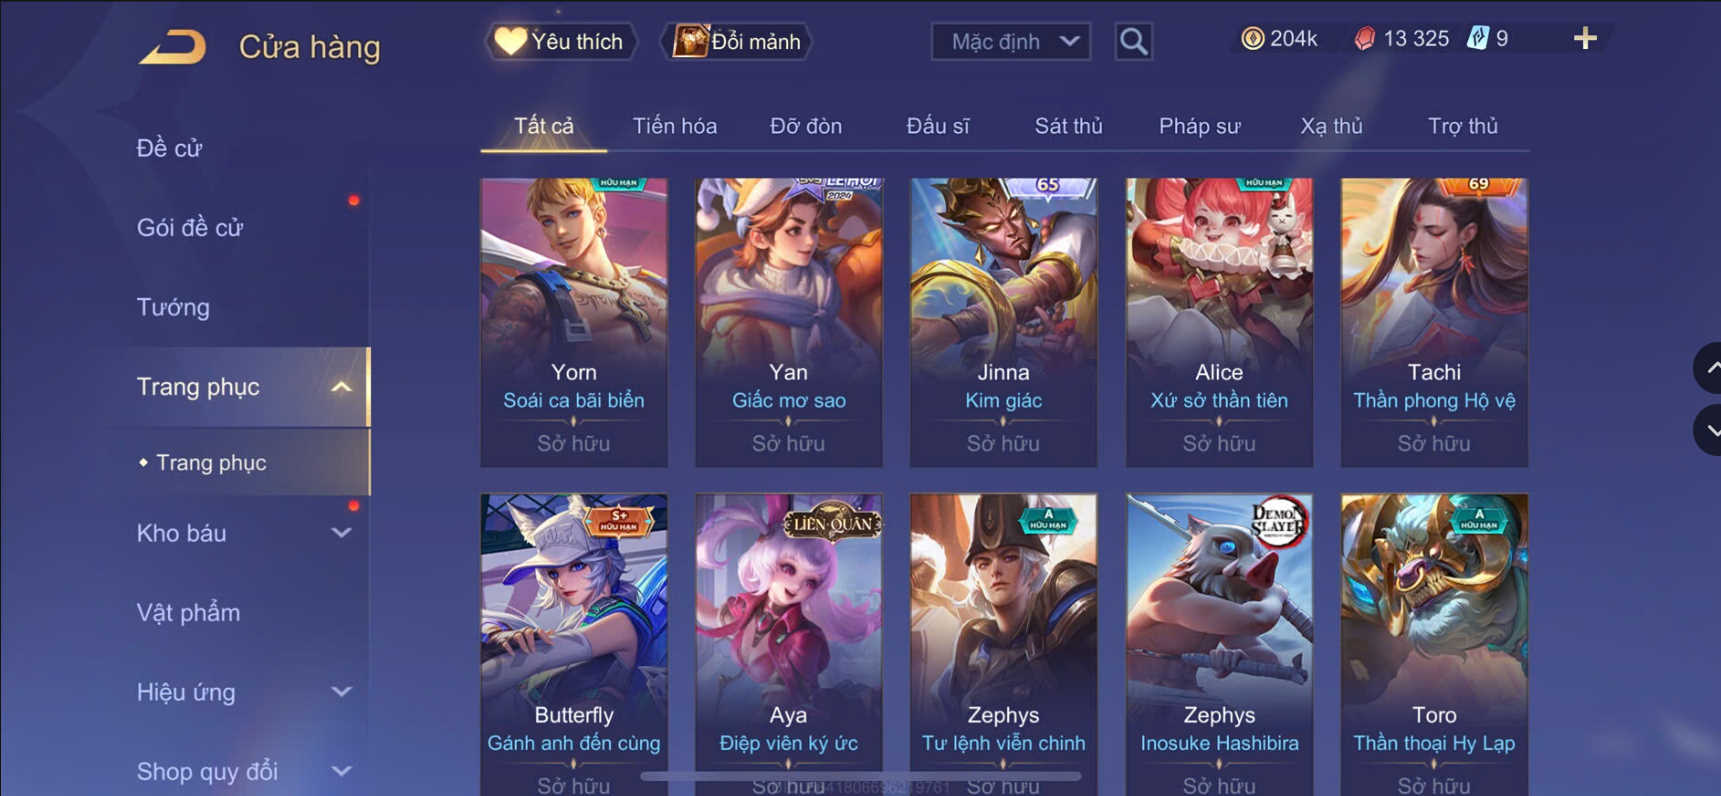Switch to the Sát thủ tab
This screenshot has width=1721, height=796.
click(x=1068, y=126)
